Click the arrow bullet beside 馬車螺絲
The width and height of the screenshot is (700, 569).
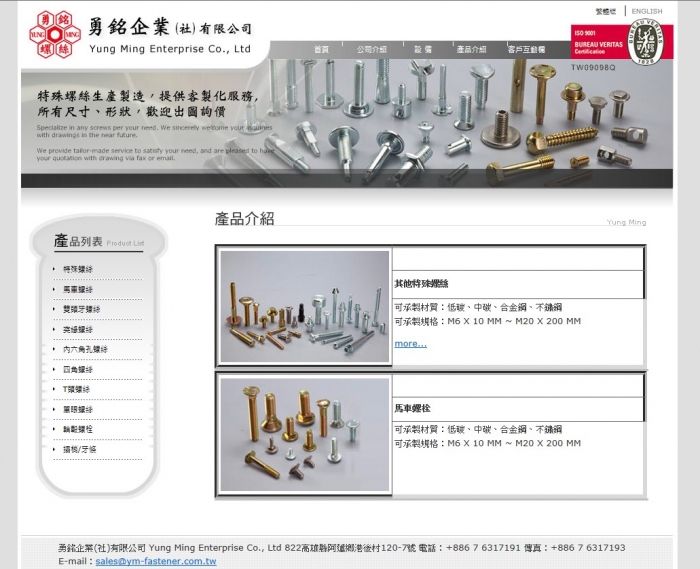pyautogui.click(x=54, y=289)
